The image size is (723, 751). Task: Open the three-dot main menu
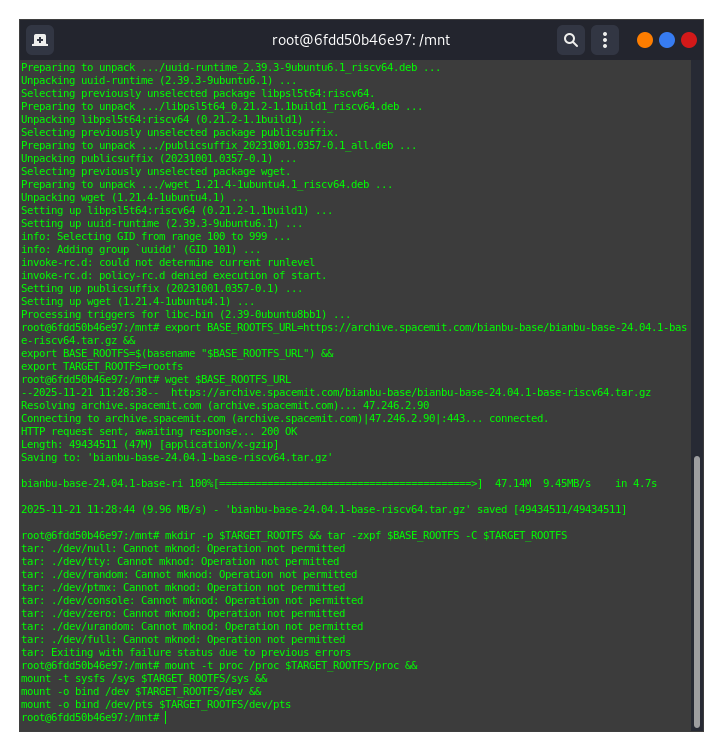(604, 40)
